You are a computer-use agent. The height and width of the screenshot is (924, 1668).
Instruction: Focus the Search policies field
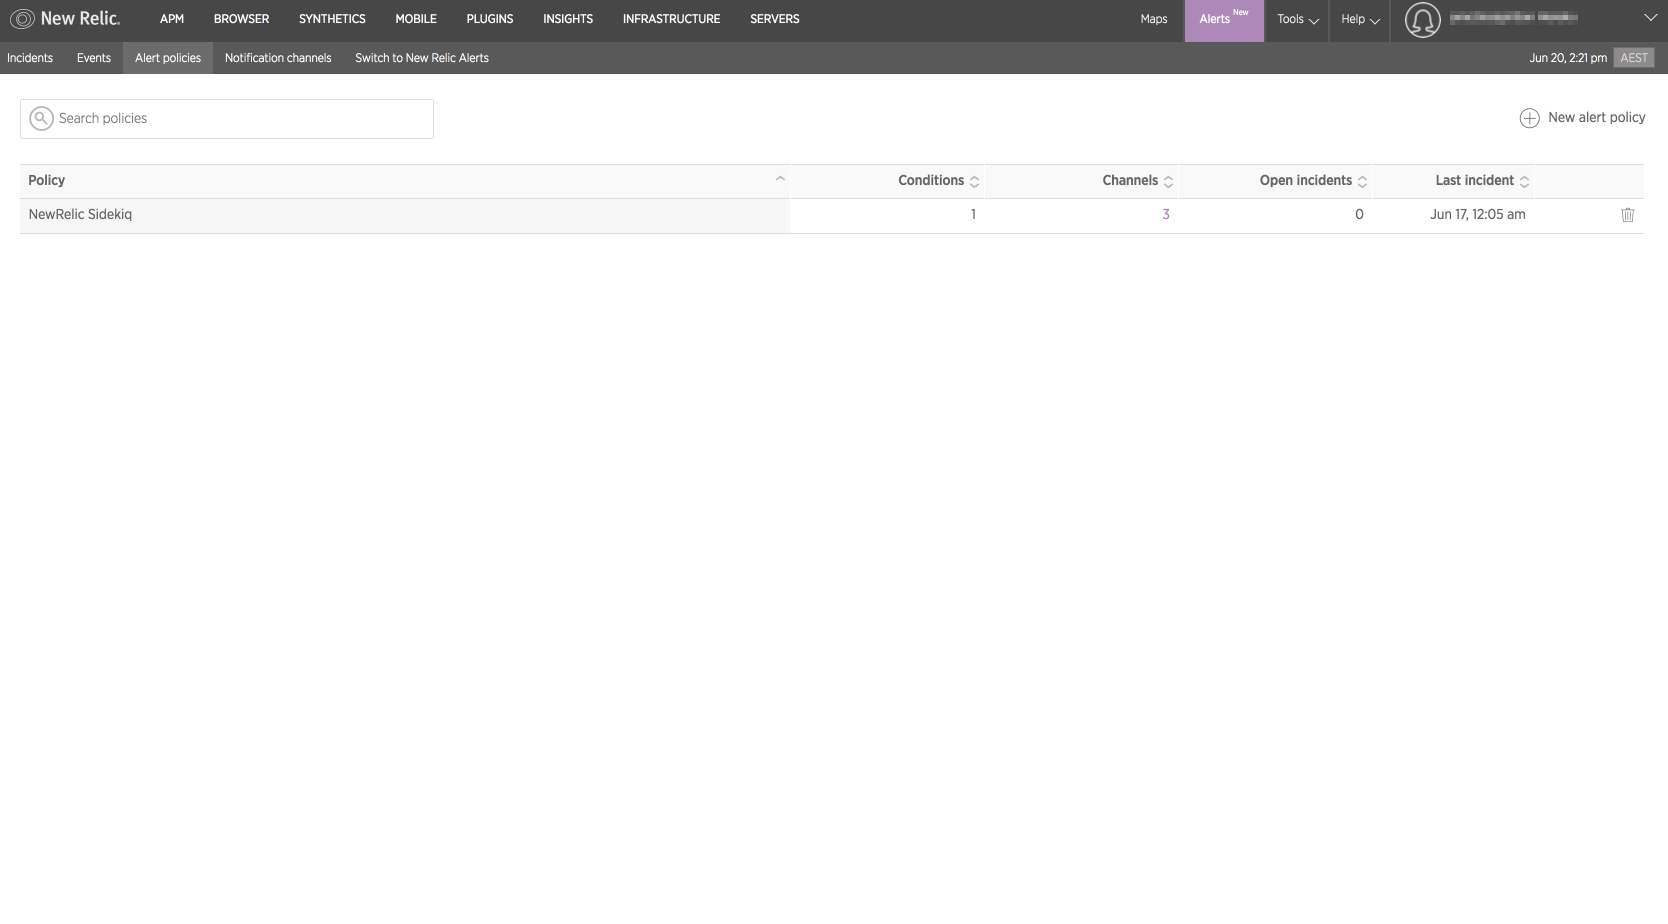(x=227, y=119)
